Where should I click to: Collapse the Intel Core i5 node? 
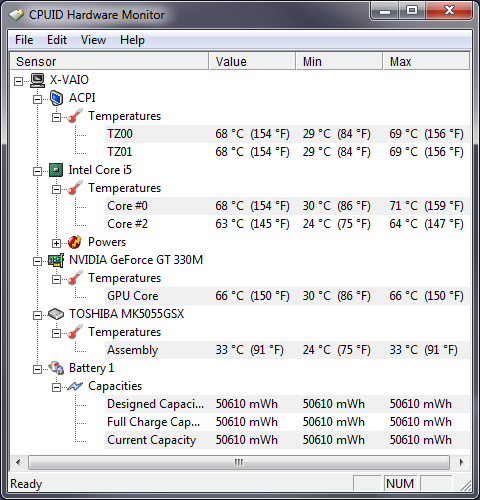[x=37, y=171]
